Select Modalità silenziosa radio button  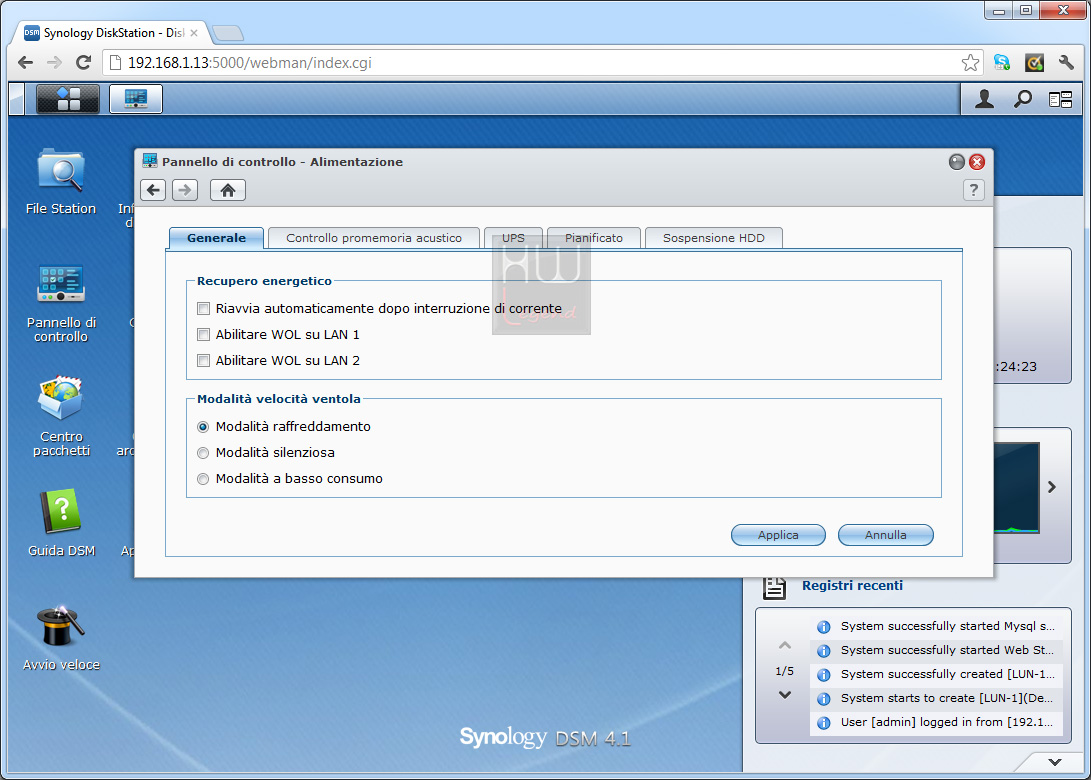click(x=203, y=453)
